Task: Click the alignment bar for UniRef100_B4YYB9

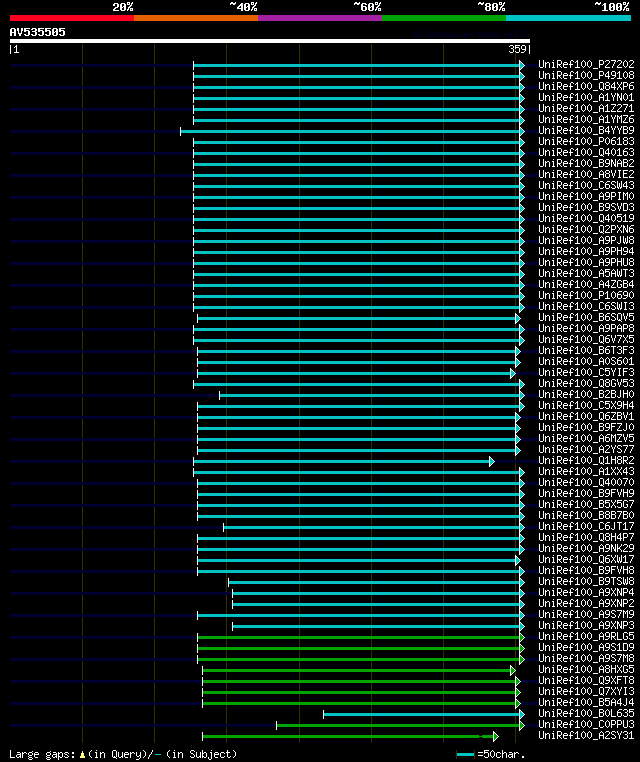Action: click(350, 132)
